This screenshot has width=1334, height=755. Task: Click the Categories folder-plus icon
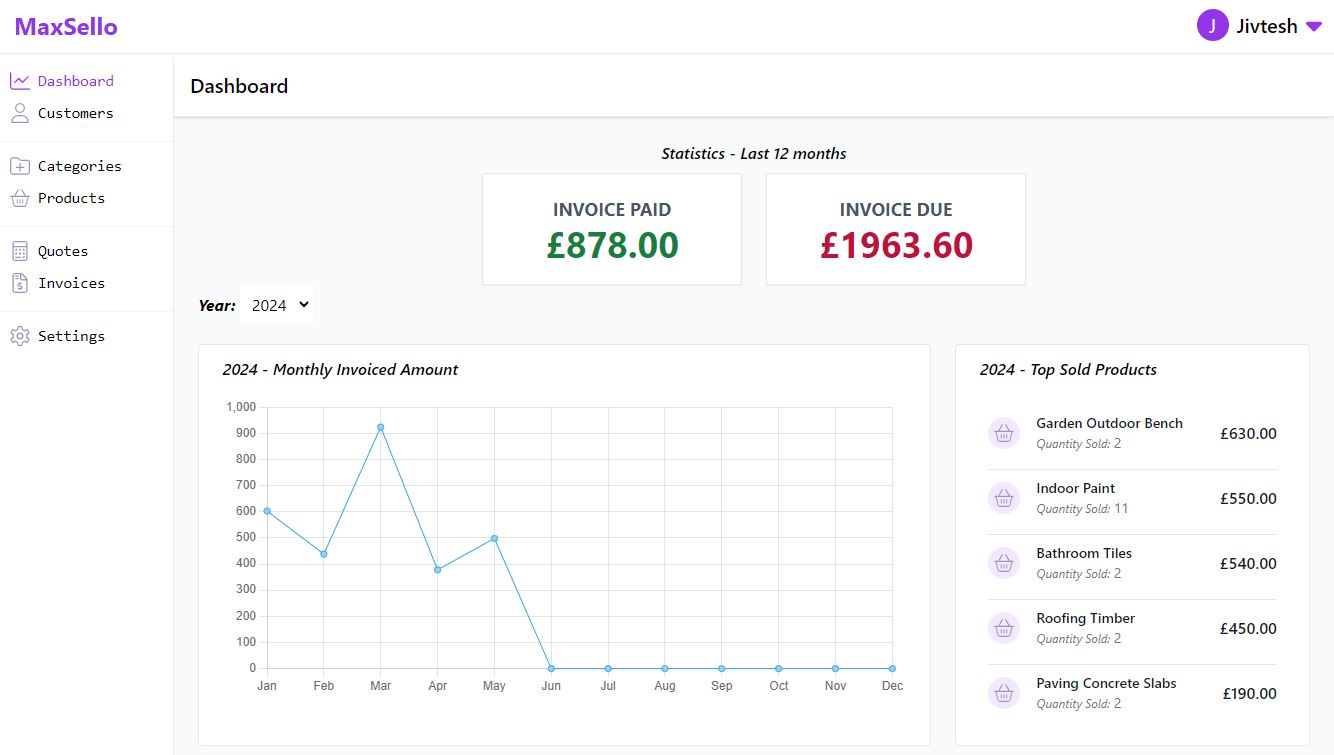pos(20,166)
